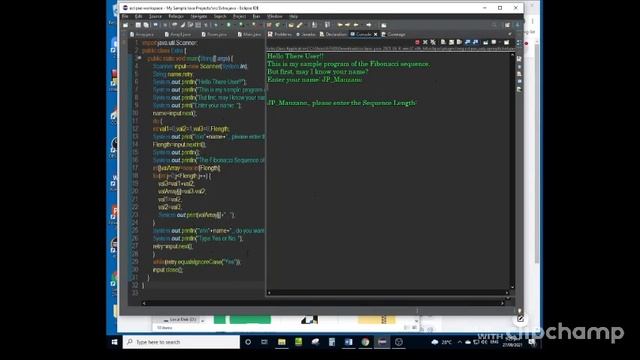Image resolution: width=640 pixels, height=360 pixels.
Task: Collapse the main method fold marker on line 3
Action: (x=139, y=58)
